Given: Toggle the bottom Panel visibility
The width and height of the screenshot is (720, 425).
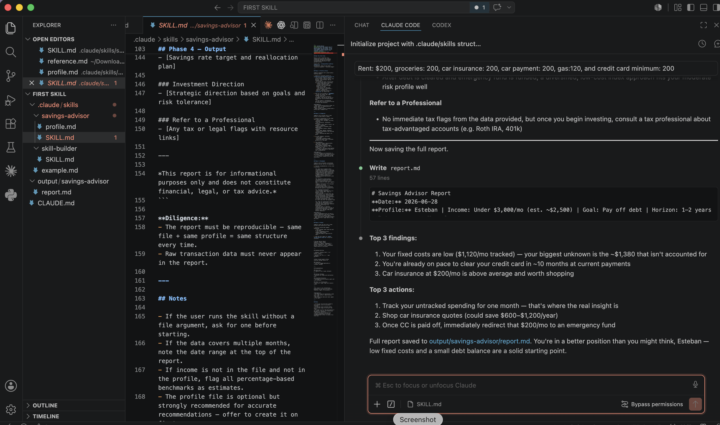Looking at the screenshot, I should click(703, 7).
